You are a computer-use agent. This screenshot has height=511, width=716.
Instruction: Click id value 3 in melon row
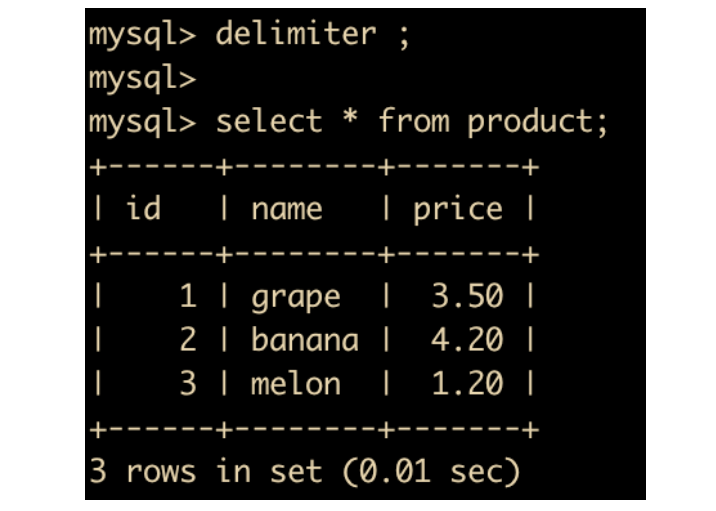coord(188,384)
